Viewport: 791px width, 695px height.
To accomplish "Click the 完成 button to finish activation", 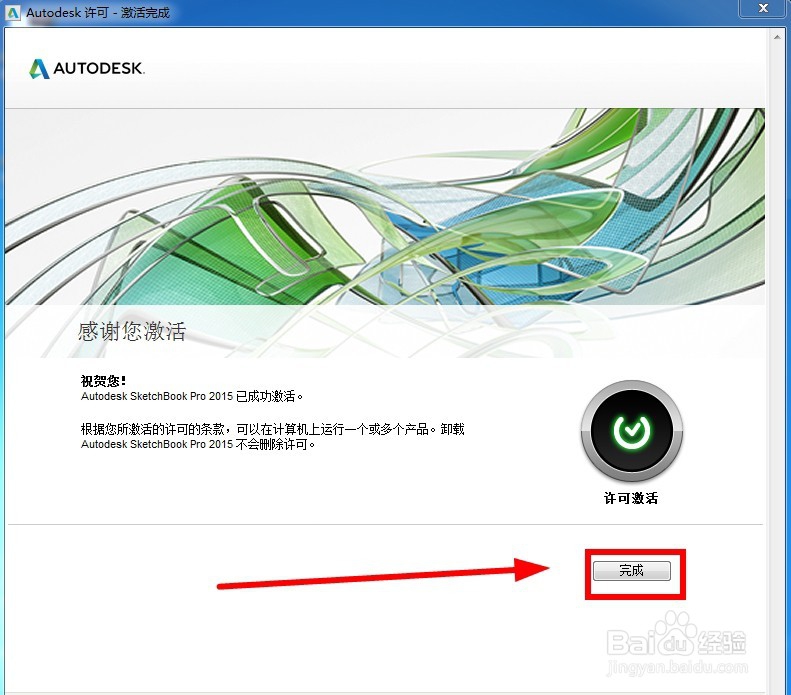I will 632,570.
